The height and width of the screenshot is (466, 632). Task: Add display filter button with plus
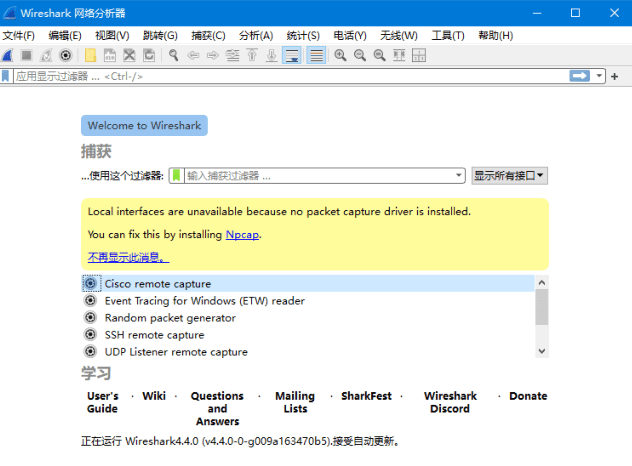[615, 76]
